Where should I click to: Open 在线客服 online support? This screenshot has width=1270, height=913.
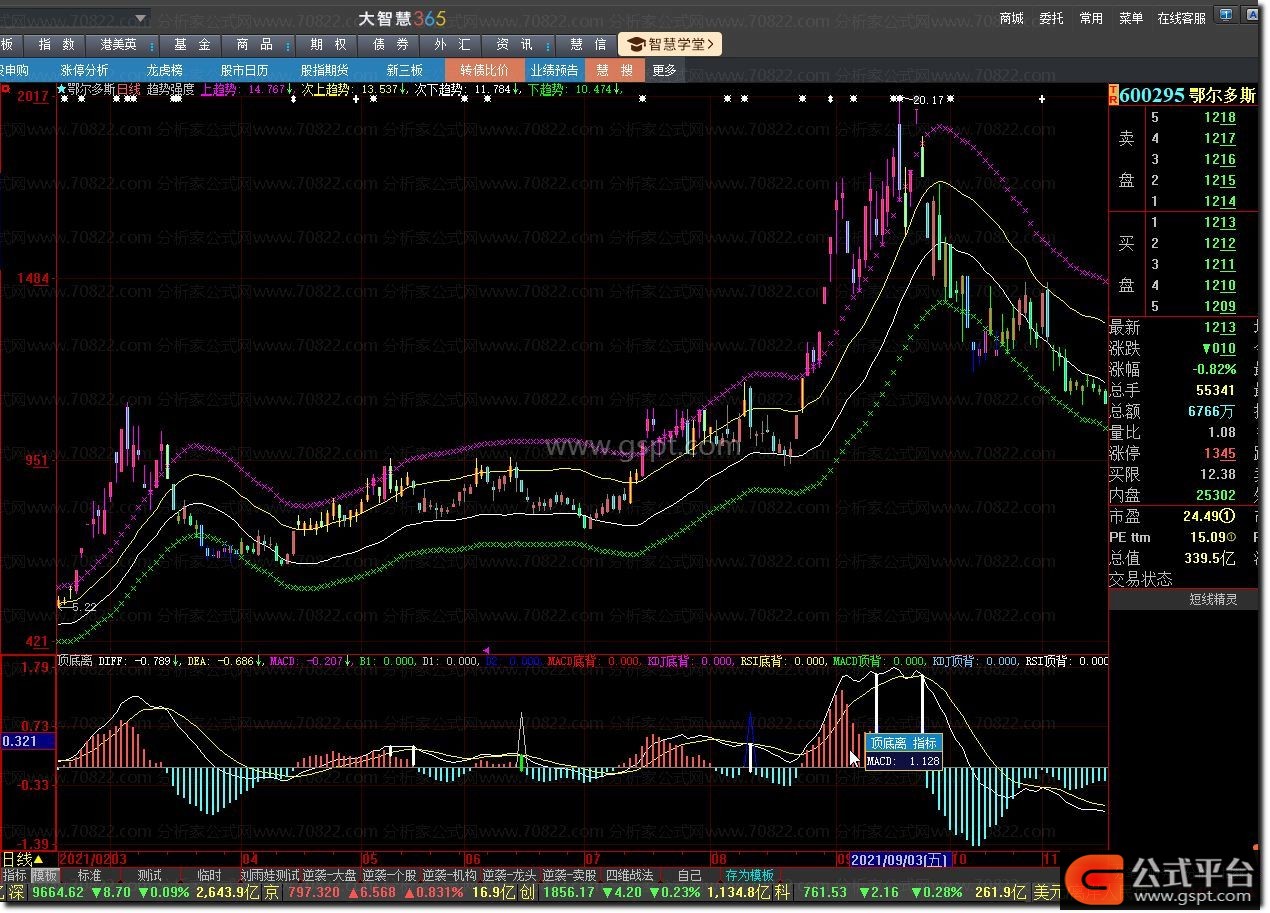tap(1181, 18)
